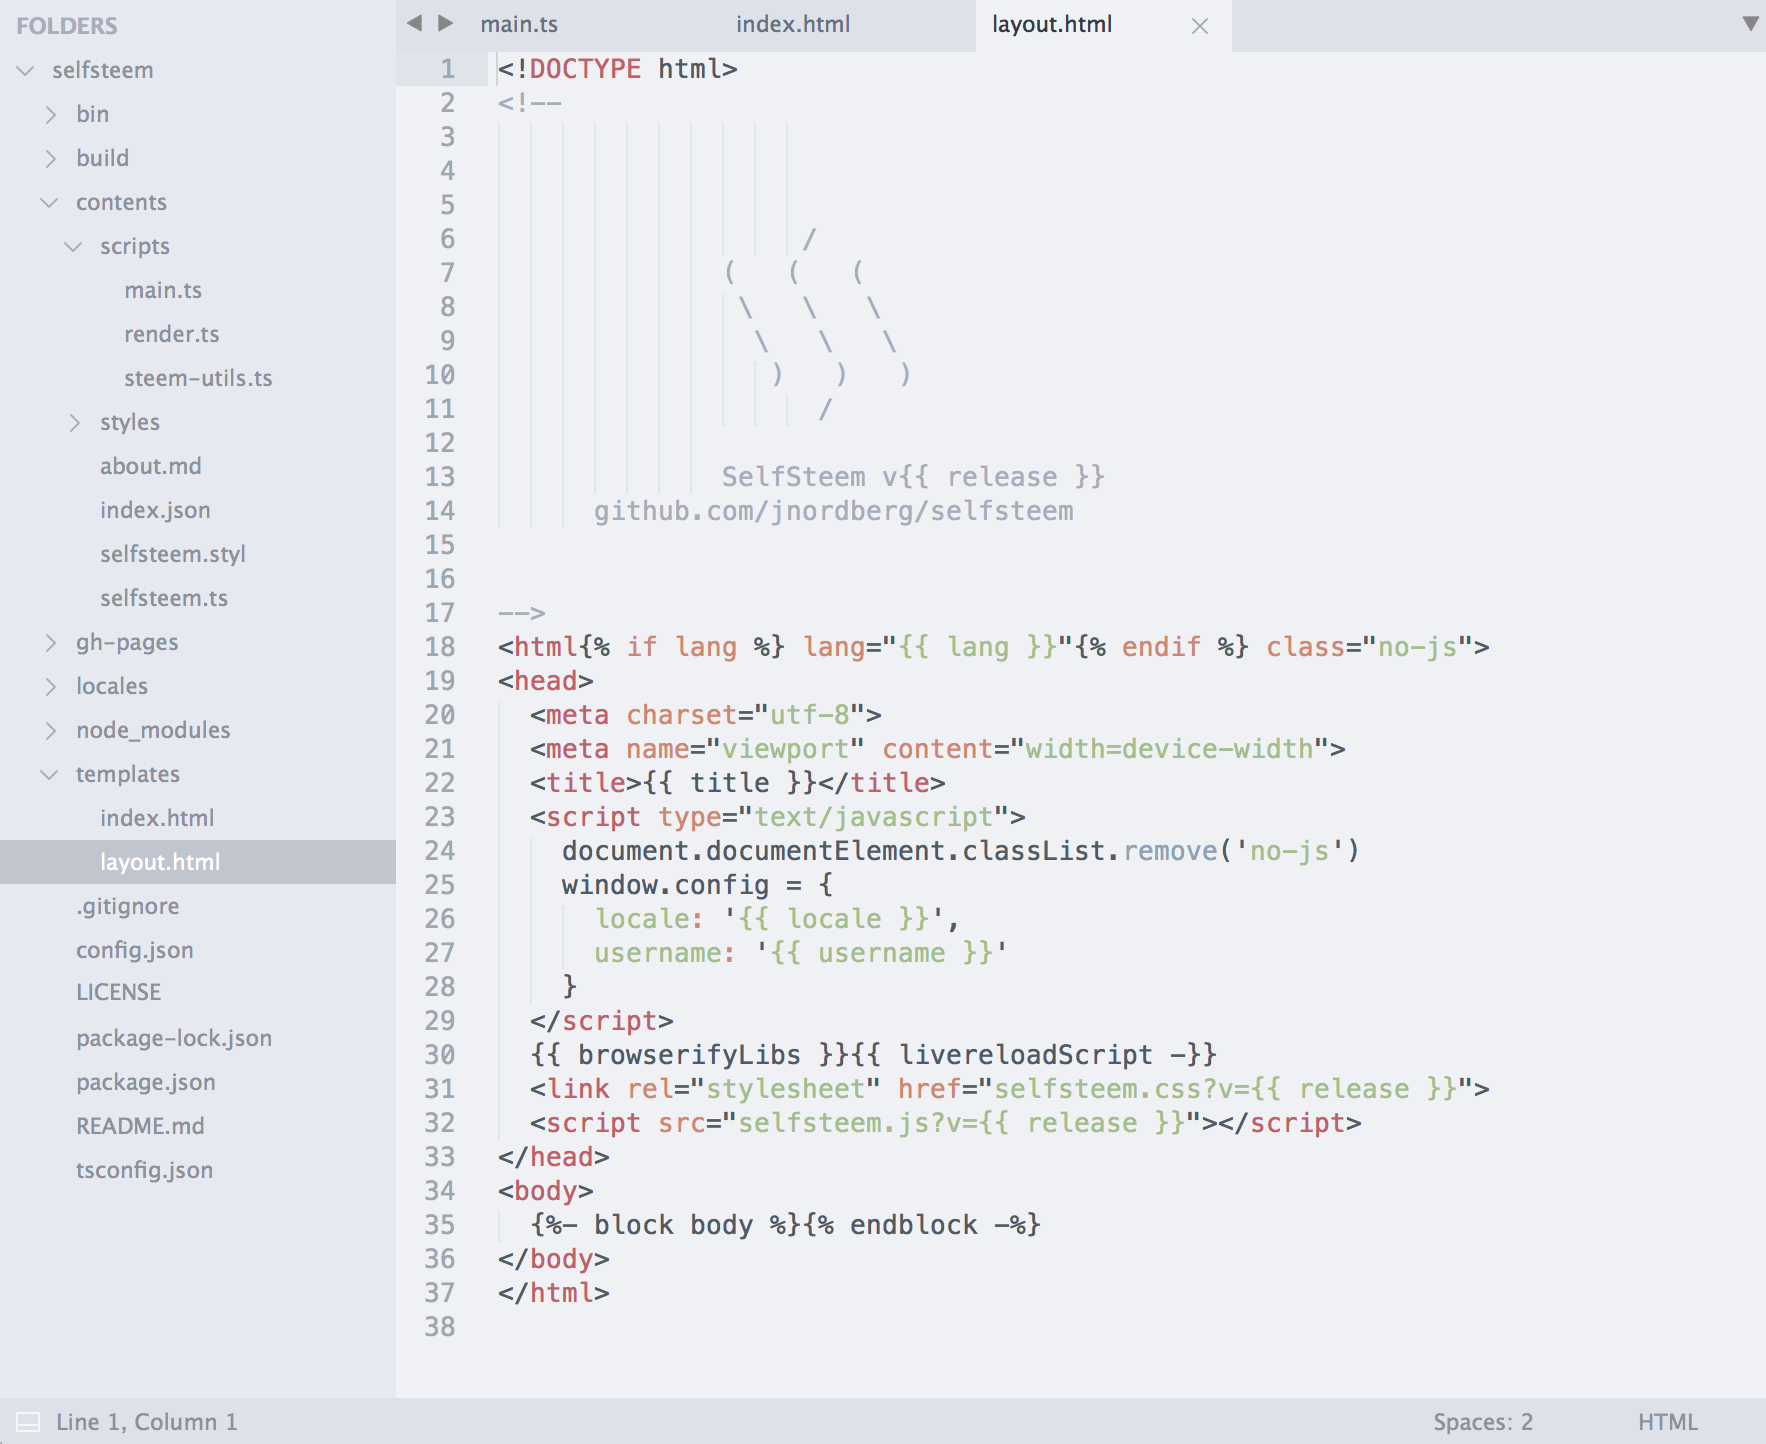Click the Line 1, Column 1 status
The height and width of the screenshot is (1444, 1766).
tap(147, 1422)
